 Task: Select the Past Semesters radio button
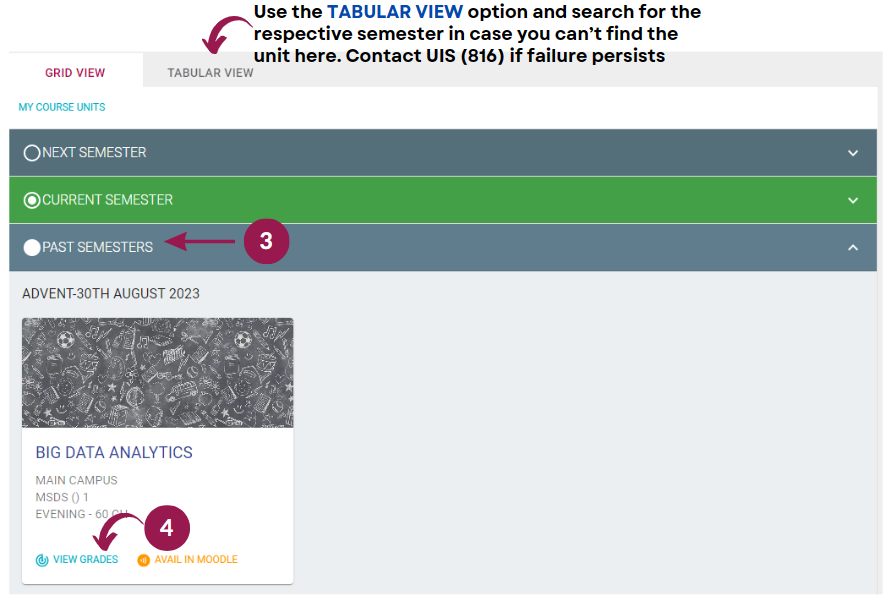pyautogui.click(x=32, y=247)
